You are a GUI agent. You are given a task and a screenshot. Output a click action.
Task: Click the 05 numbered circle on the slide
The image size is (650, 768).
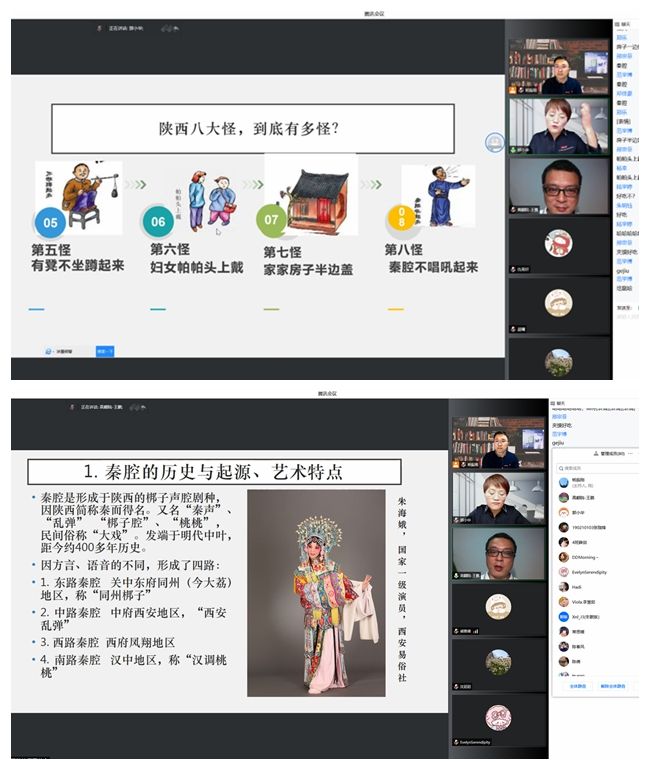(50, 222)
